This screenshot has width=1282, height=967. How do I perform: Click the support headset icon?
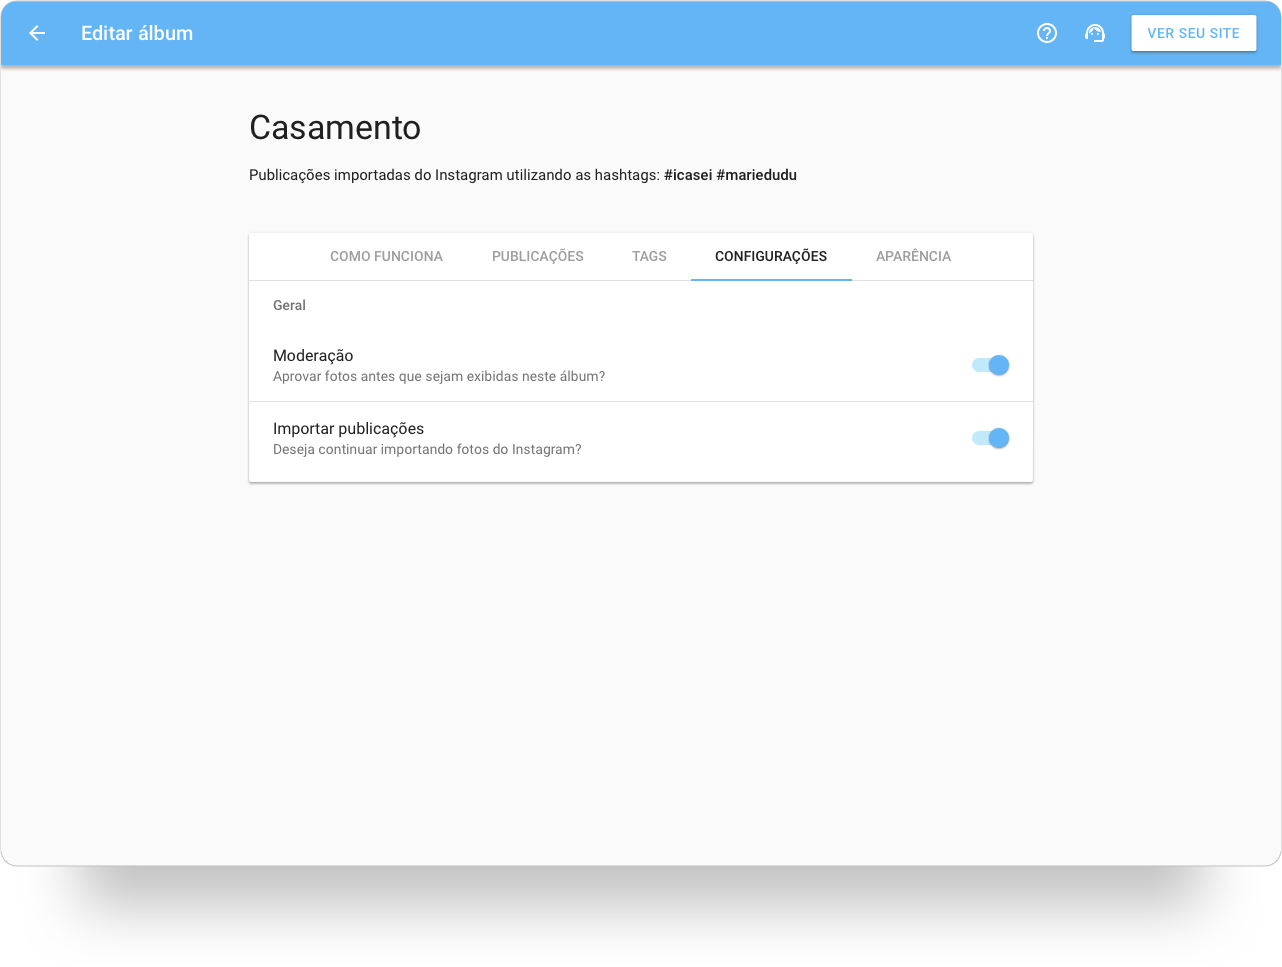(1095, 33)
